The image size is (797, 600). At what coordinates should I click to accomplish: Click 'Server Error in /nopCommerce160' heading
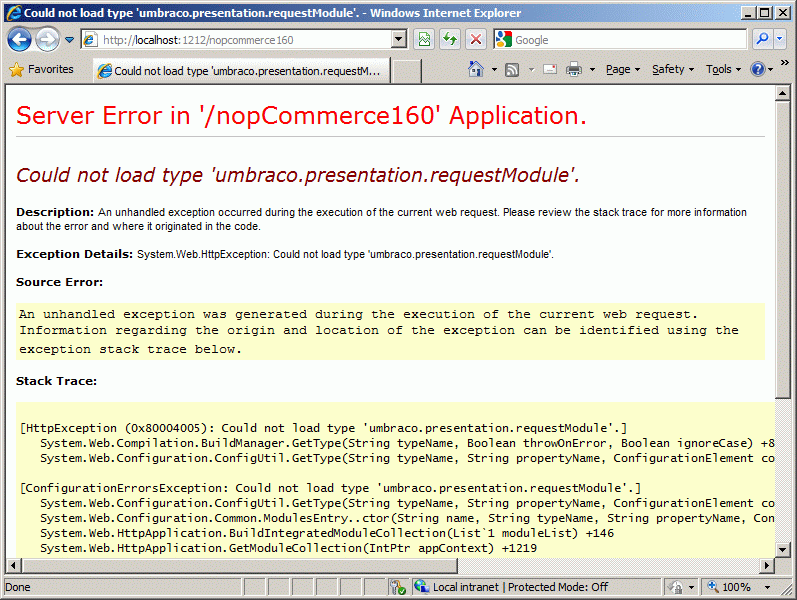coord(301,115)
